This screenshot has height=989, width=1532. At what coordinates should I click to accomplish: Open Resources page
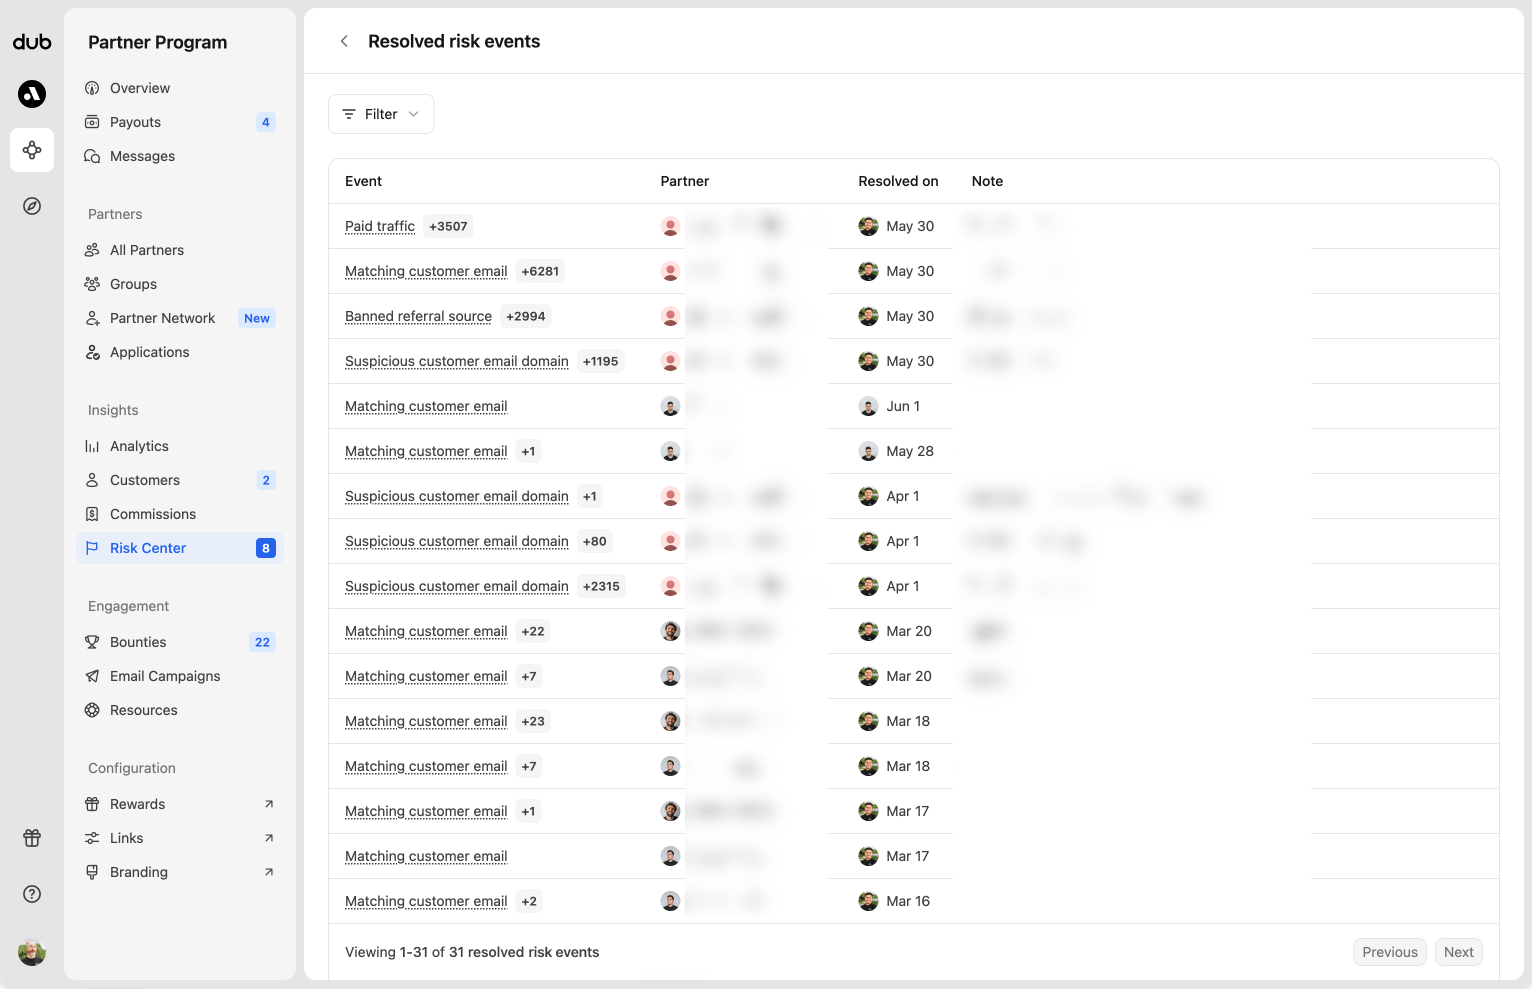click(x=180, y=710)
